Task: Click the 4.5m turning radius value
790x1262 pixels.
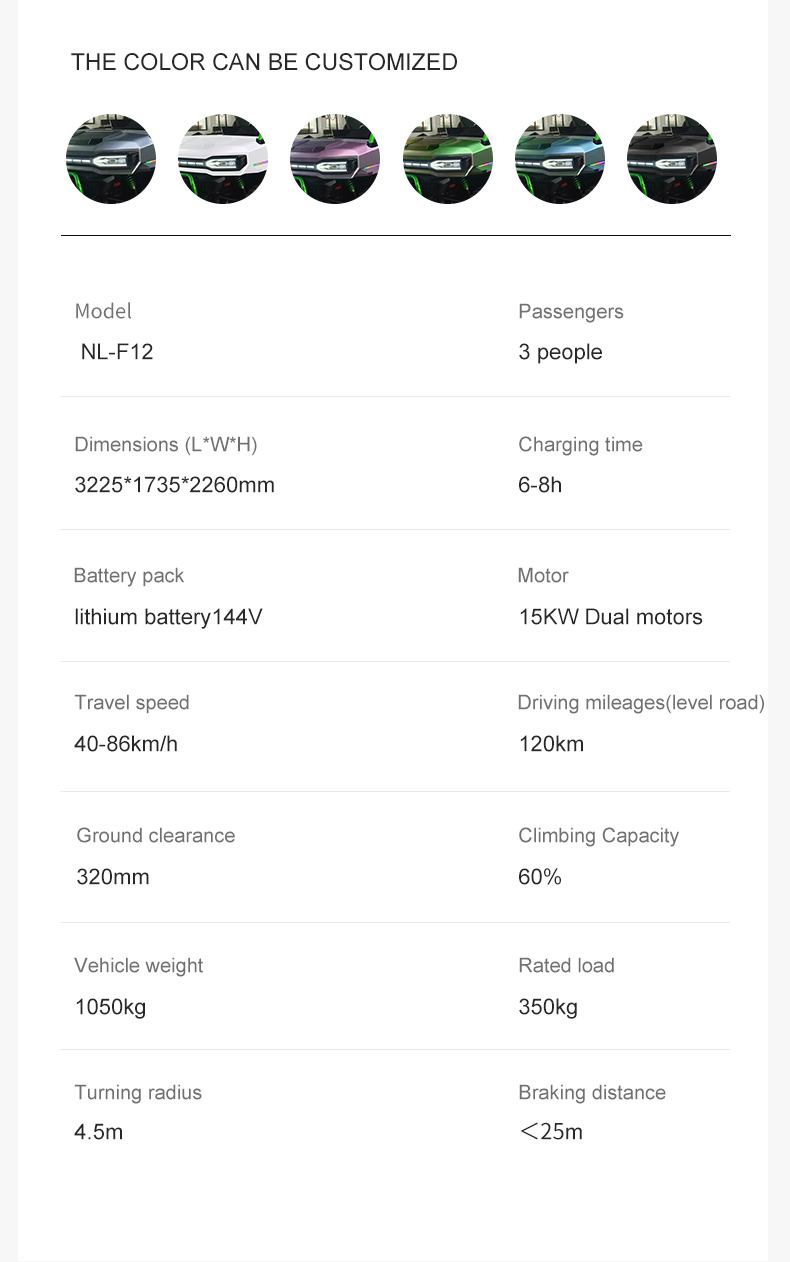Action: 98,1132
